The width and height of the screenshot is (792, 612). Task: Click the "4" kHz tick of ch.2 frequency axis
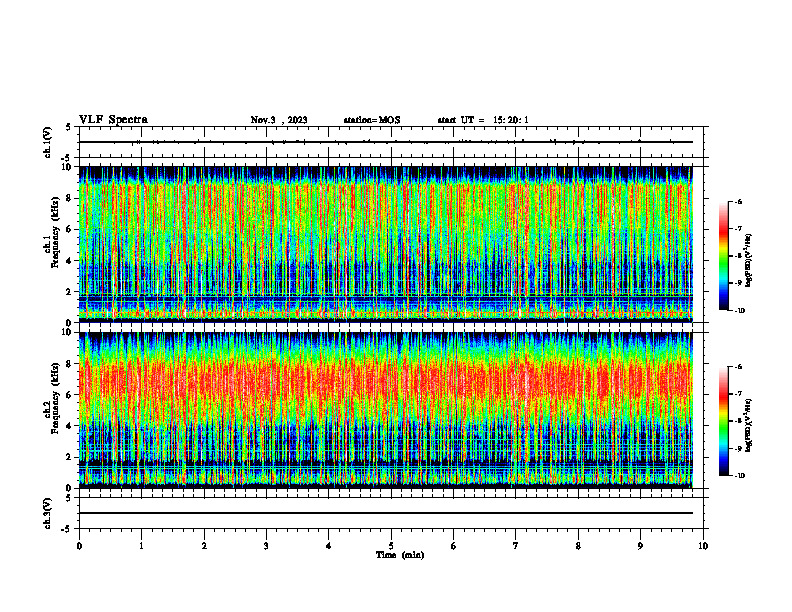70,426
